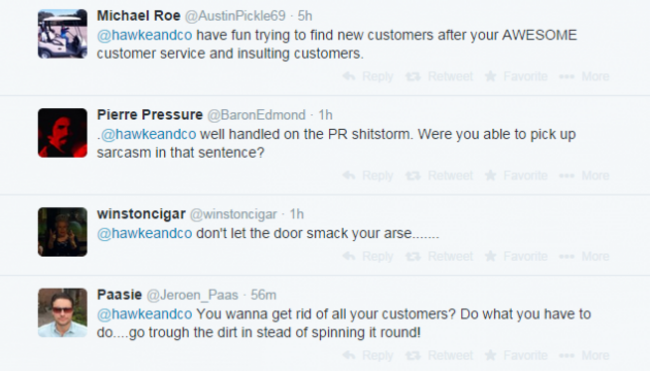The image size is (650, 371).
Task: Reply to Michael Roe's tweet
Action: pyautogui.click(x=368, y=77)
